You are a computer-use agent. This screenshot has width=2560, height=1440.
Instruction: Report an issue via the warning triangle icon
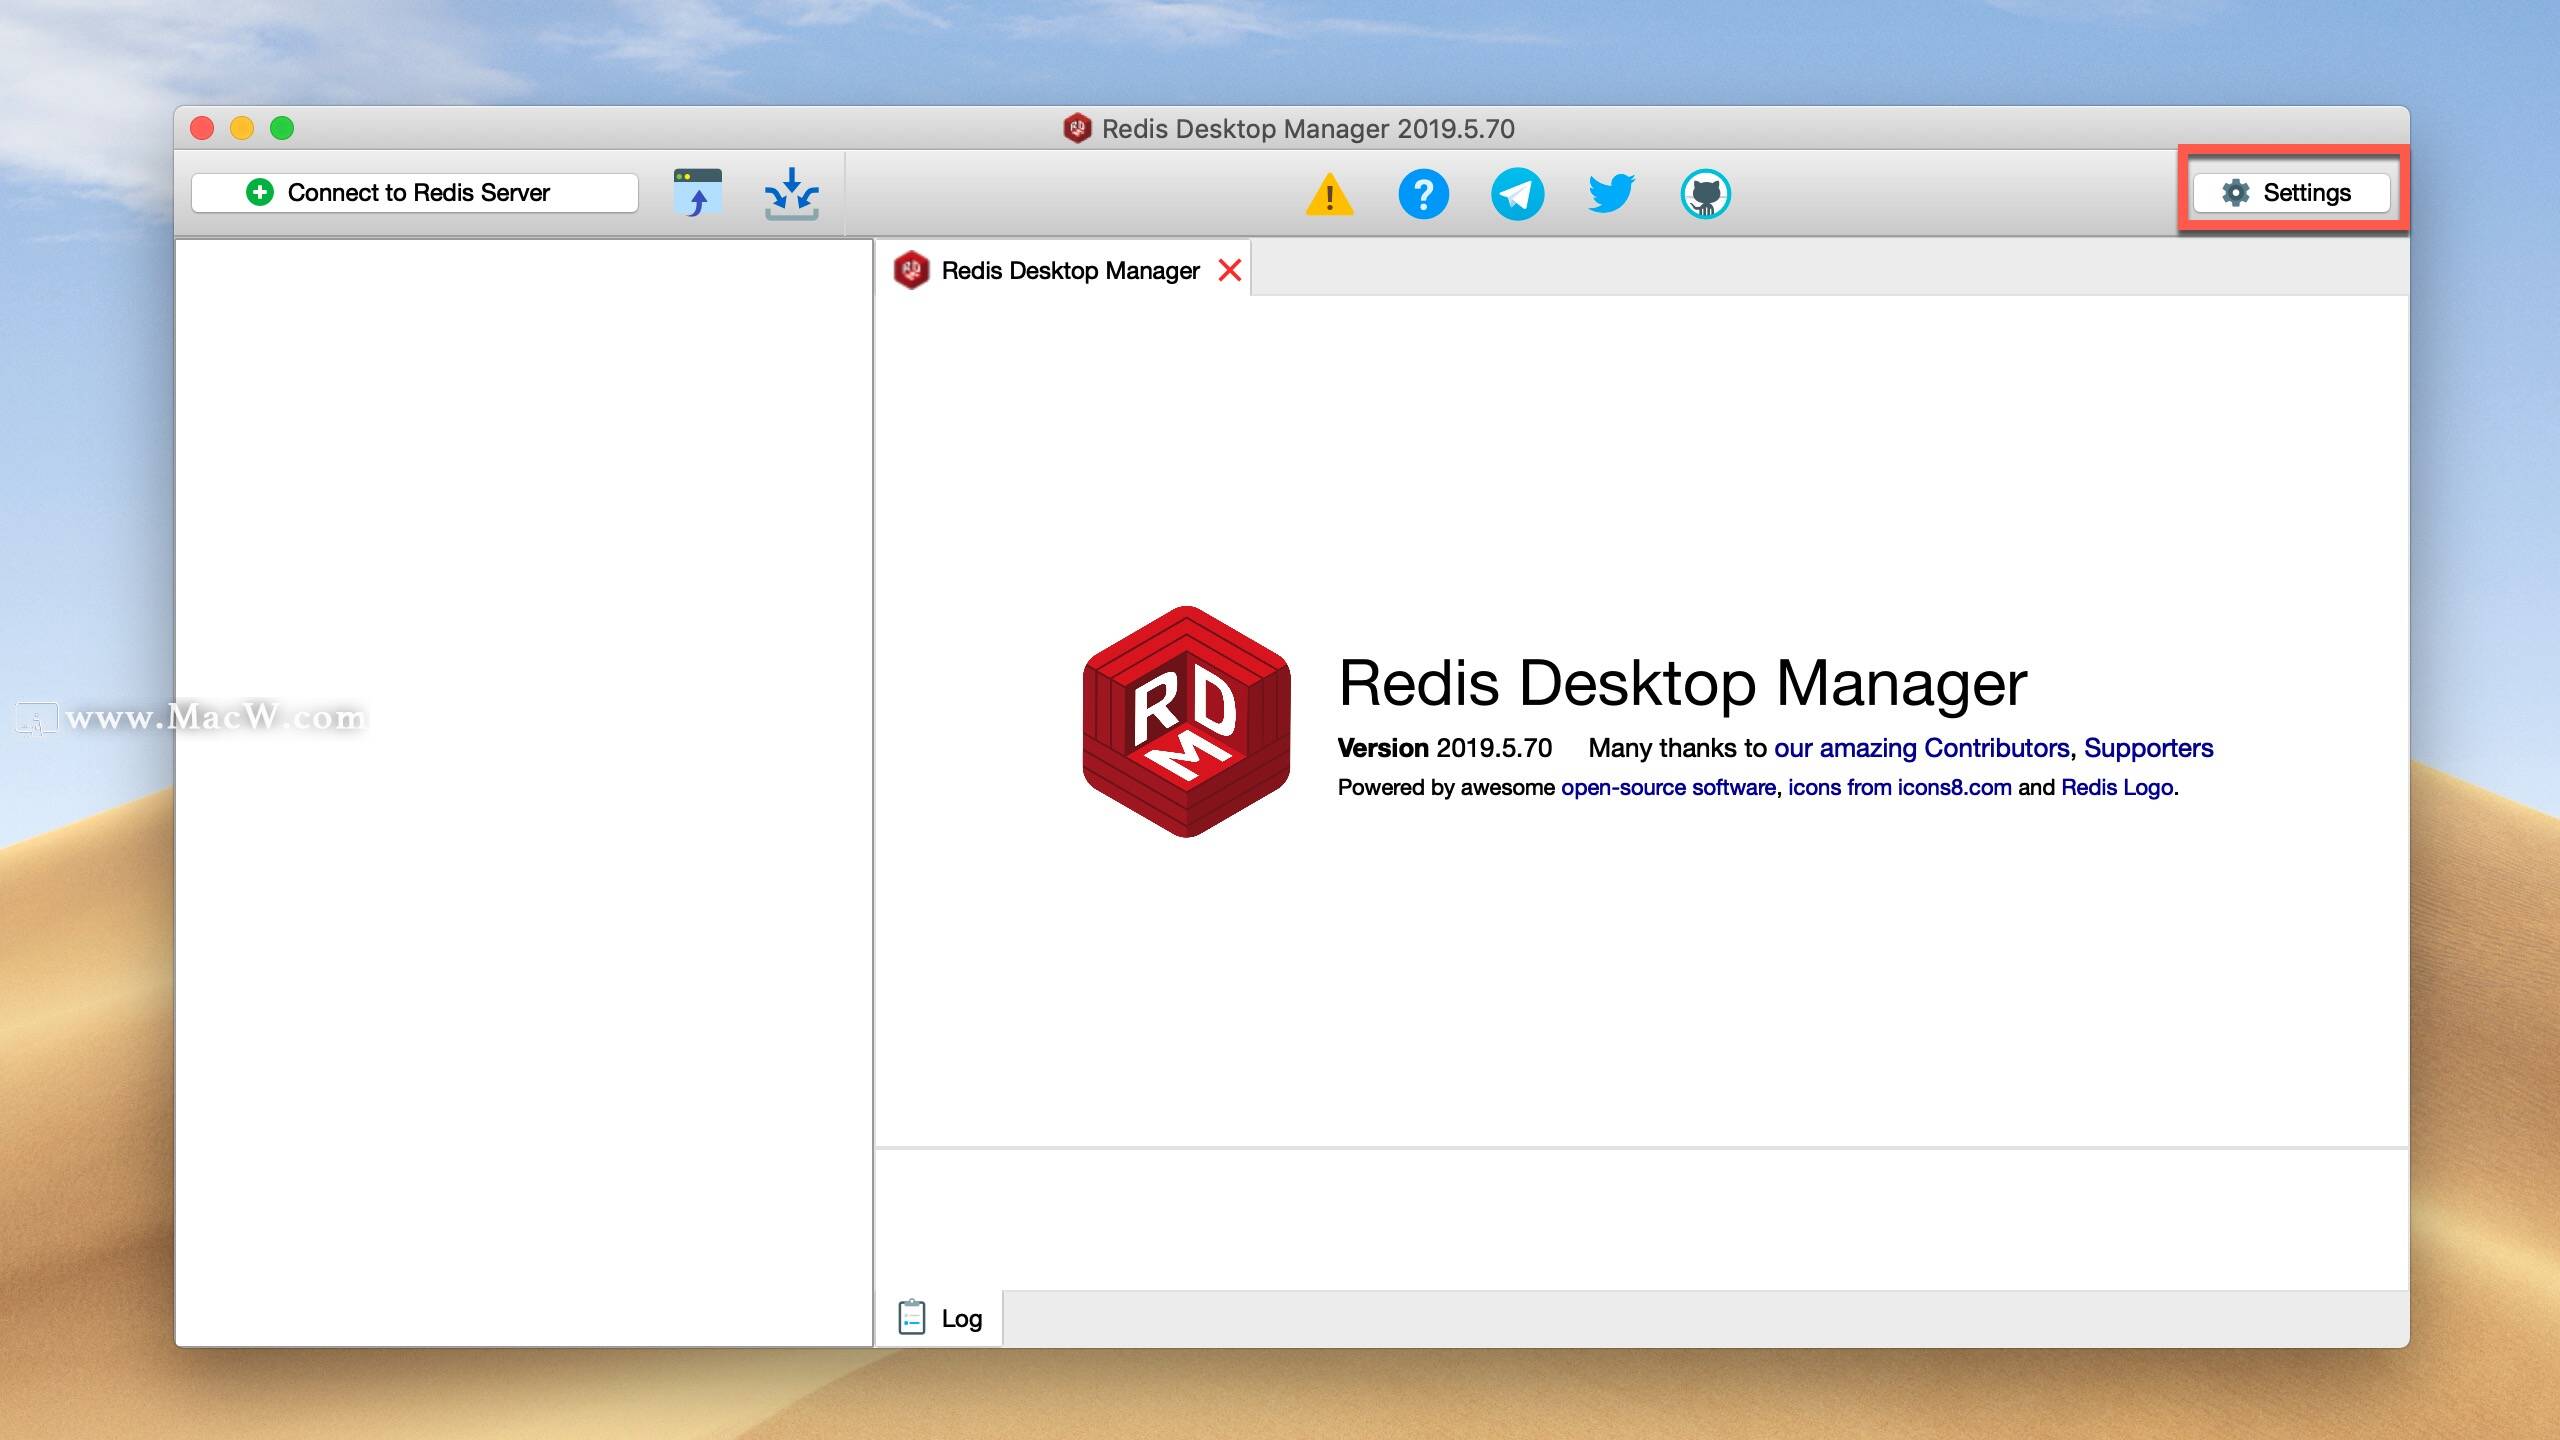coord(1330,195)
